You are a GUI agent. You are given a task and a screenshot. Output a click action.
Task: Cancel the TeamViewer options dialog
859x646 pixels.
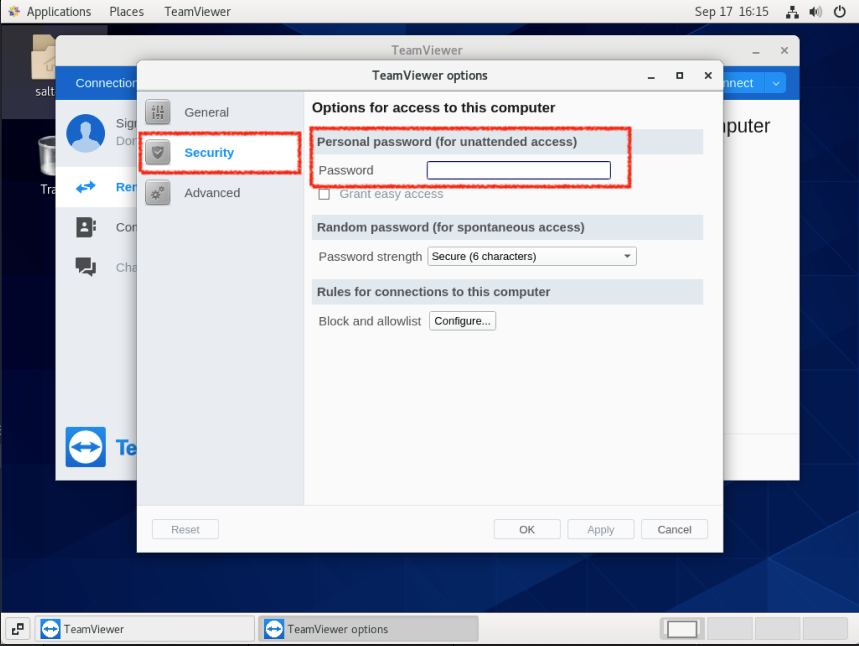click(674, 529)
